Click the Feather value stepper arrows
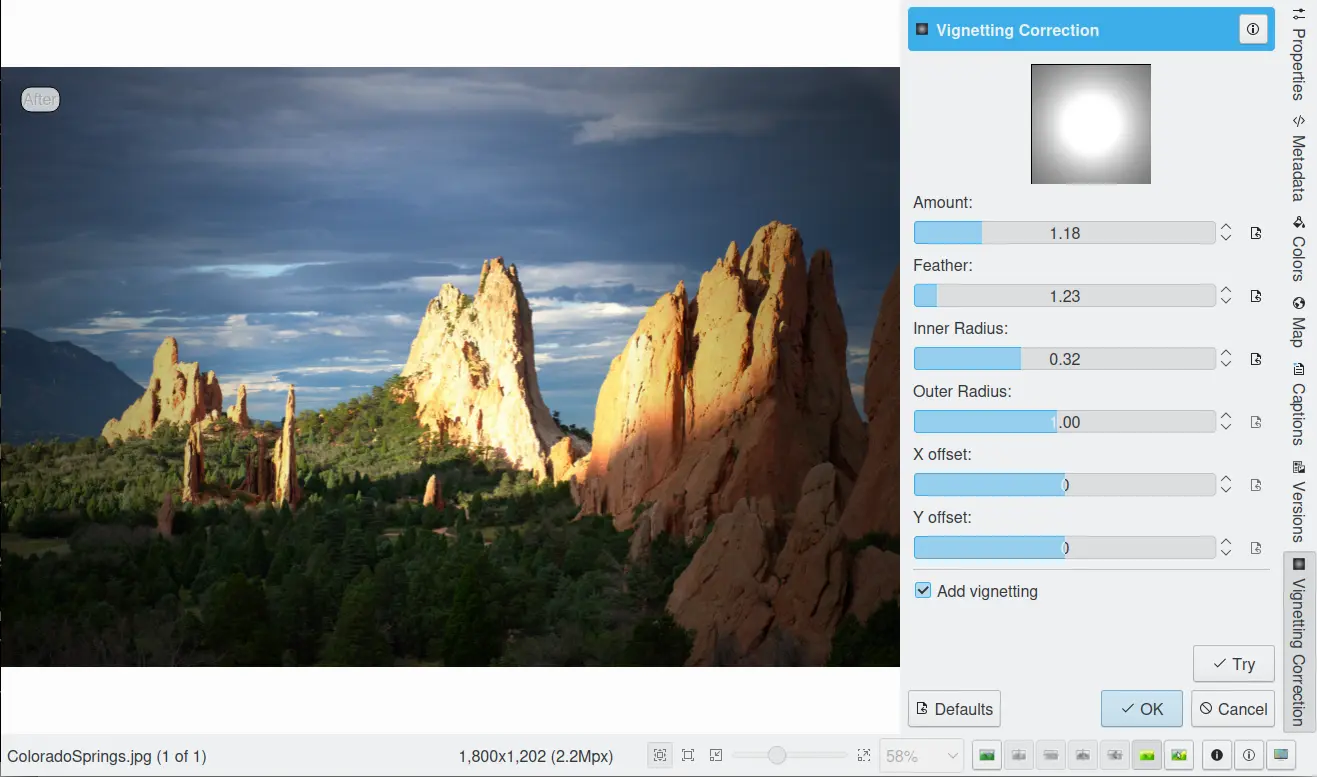This screenshot has width=1317, height=777. coord(1226,296)
